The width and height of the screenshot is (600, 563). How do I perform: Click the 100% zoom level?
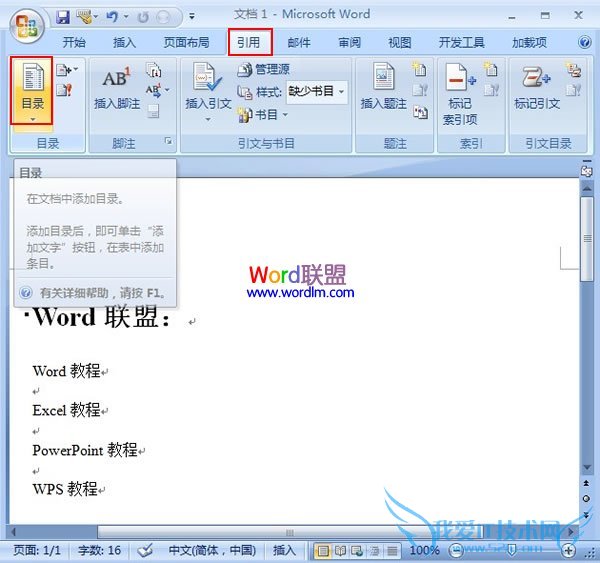(x=424, y=550)
